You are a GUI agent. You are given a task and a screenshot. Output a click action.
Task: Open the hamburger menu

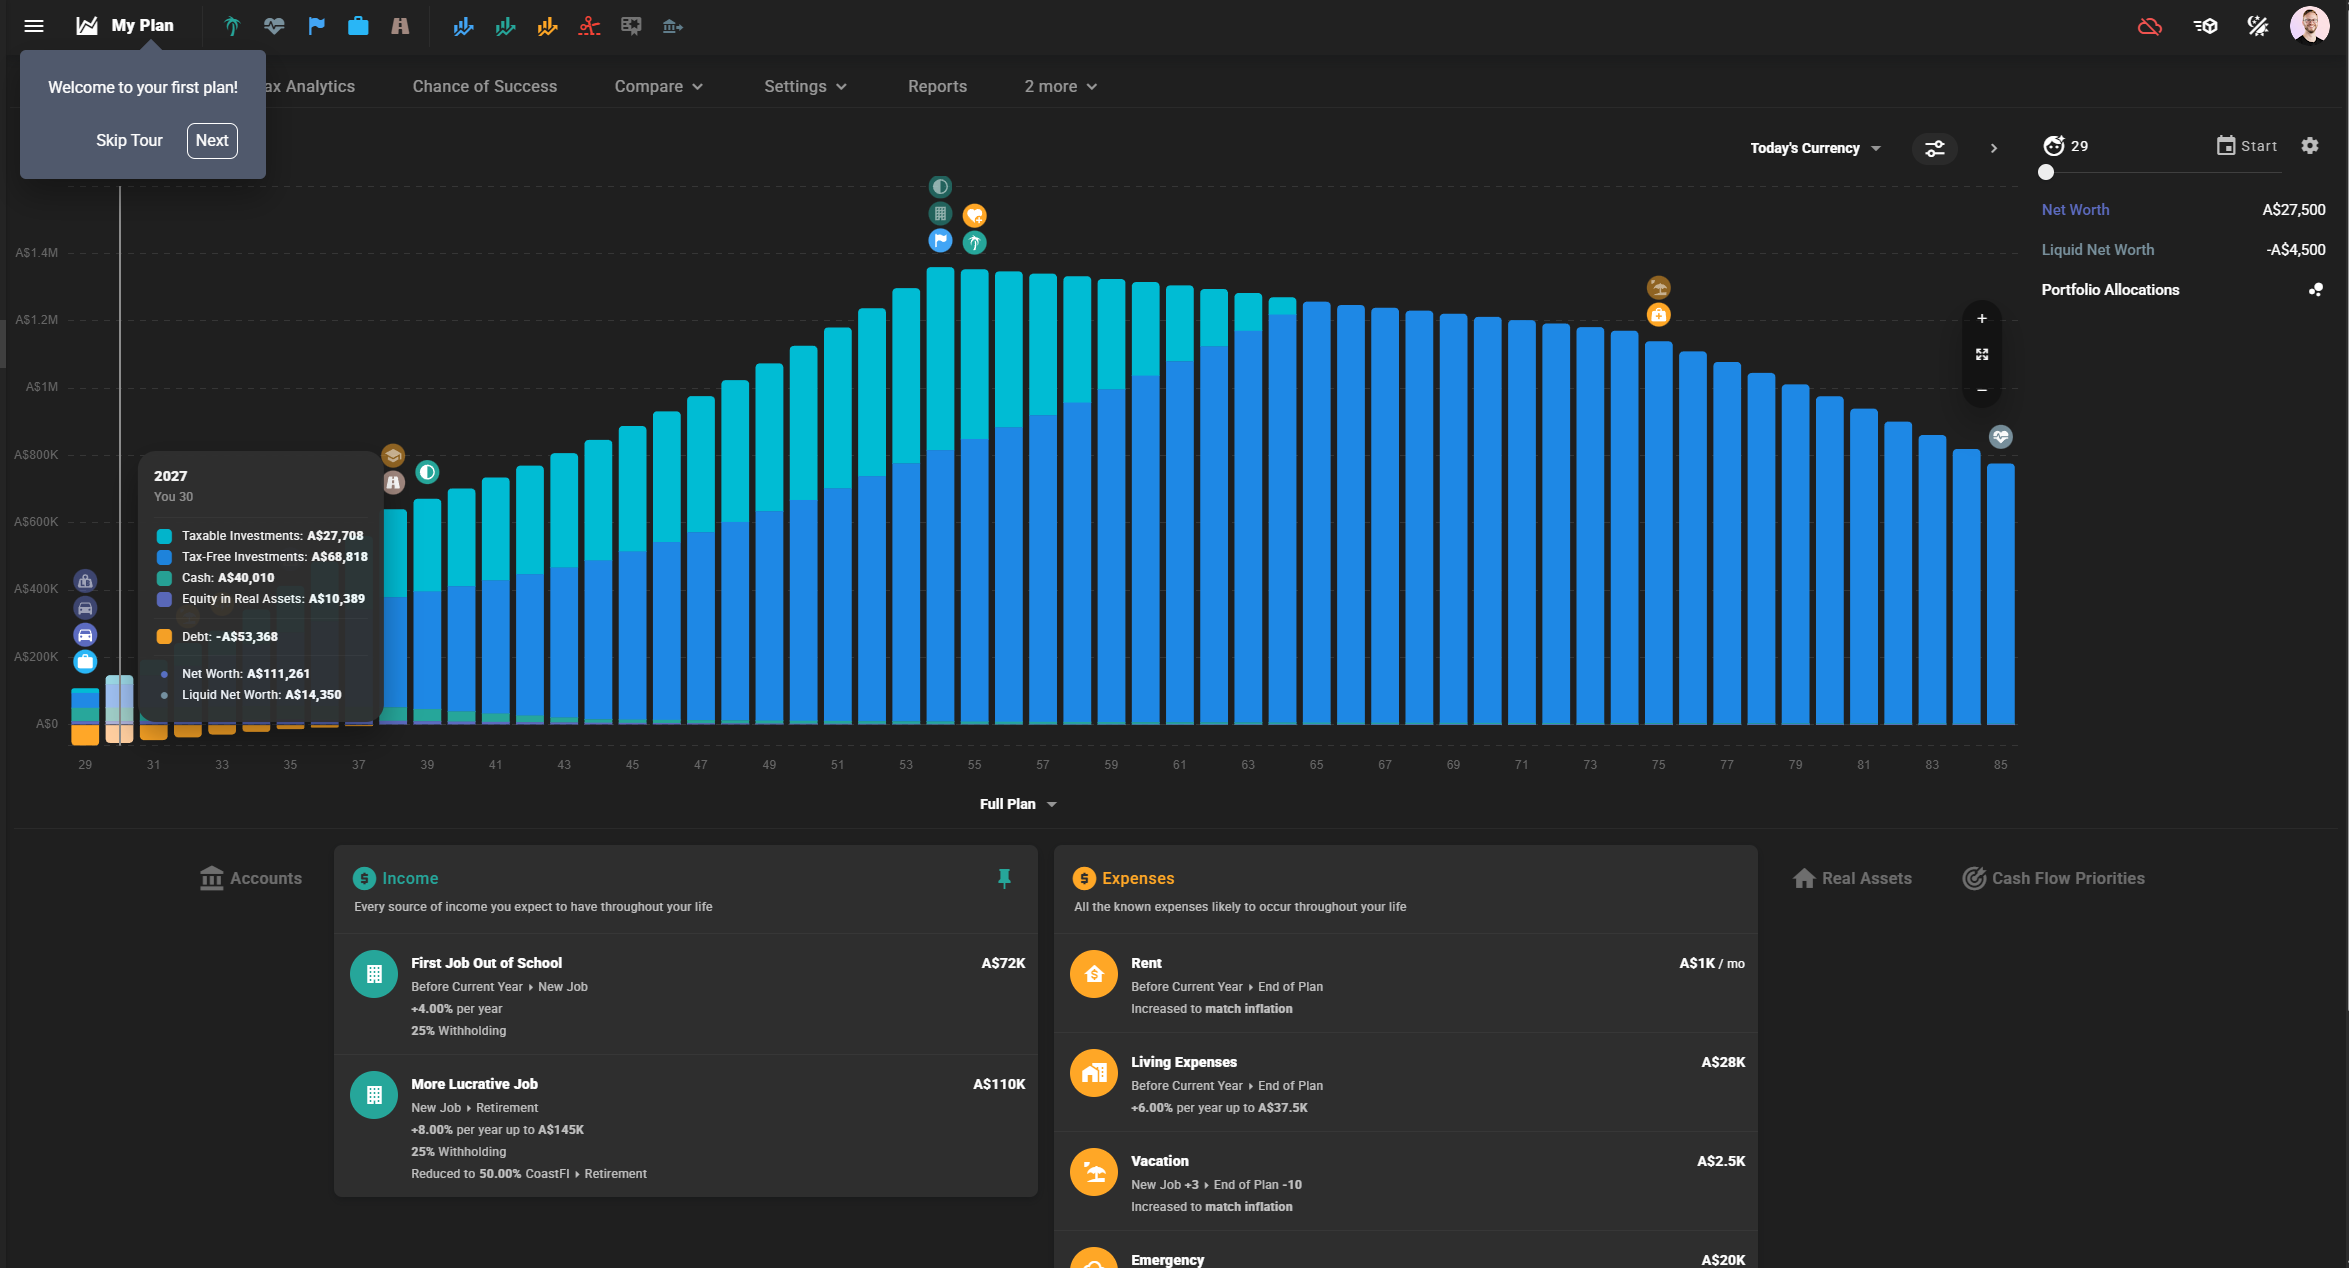click(x=34, y=26)
